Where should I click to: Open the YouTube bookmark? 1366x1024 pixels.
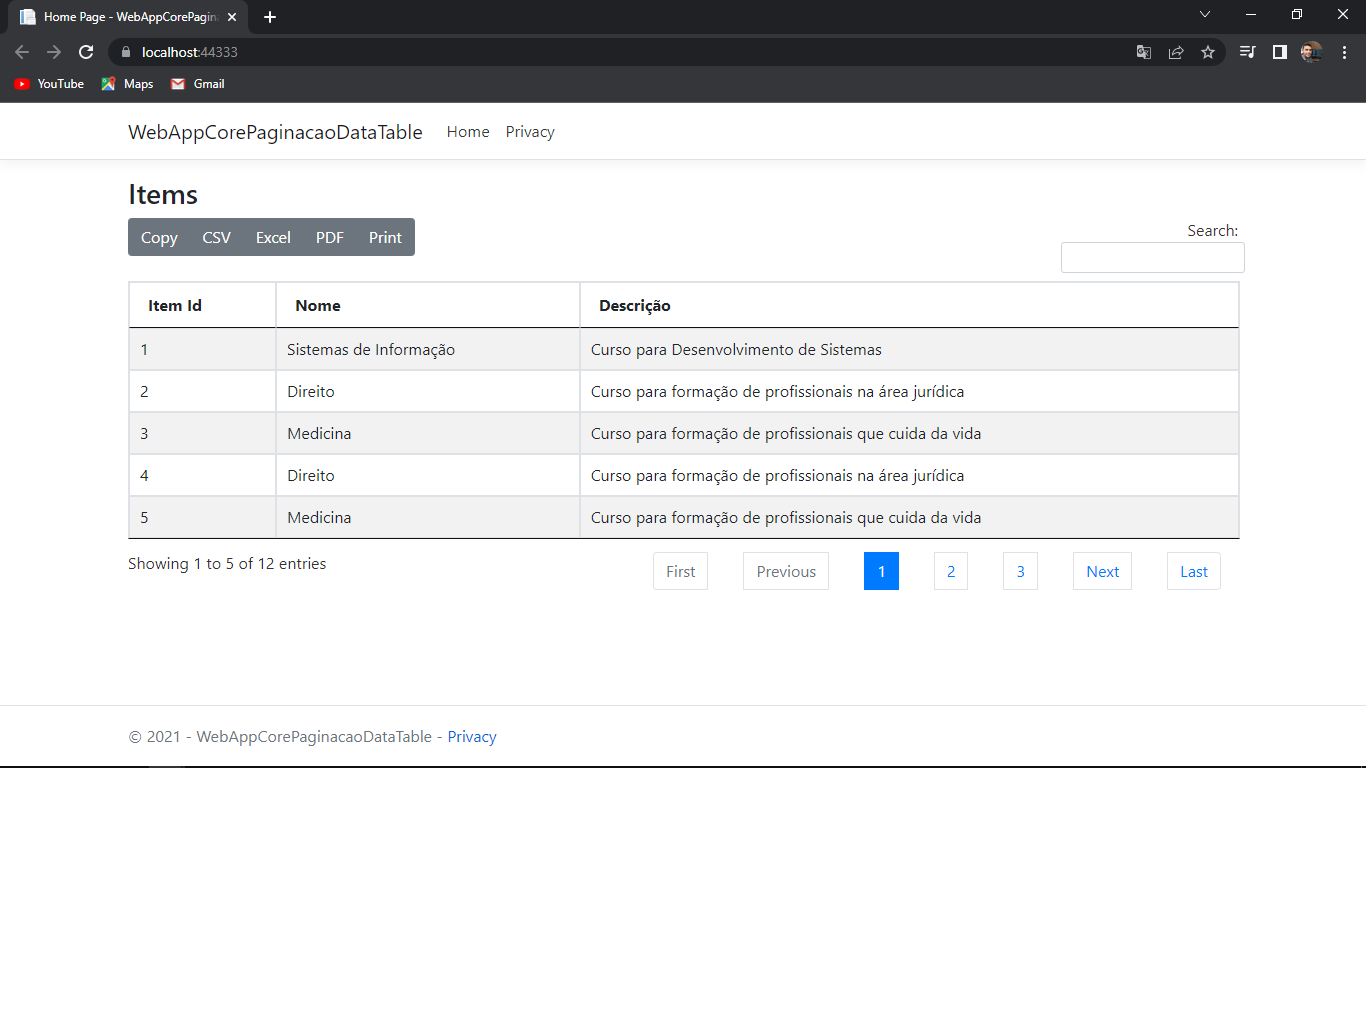48,84
